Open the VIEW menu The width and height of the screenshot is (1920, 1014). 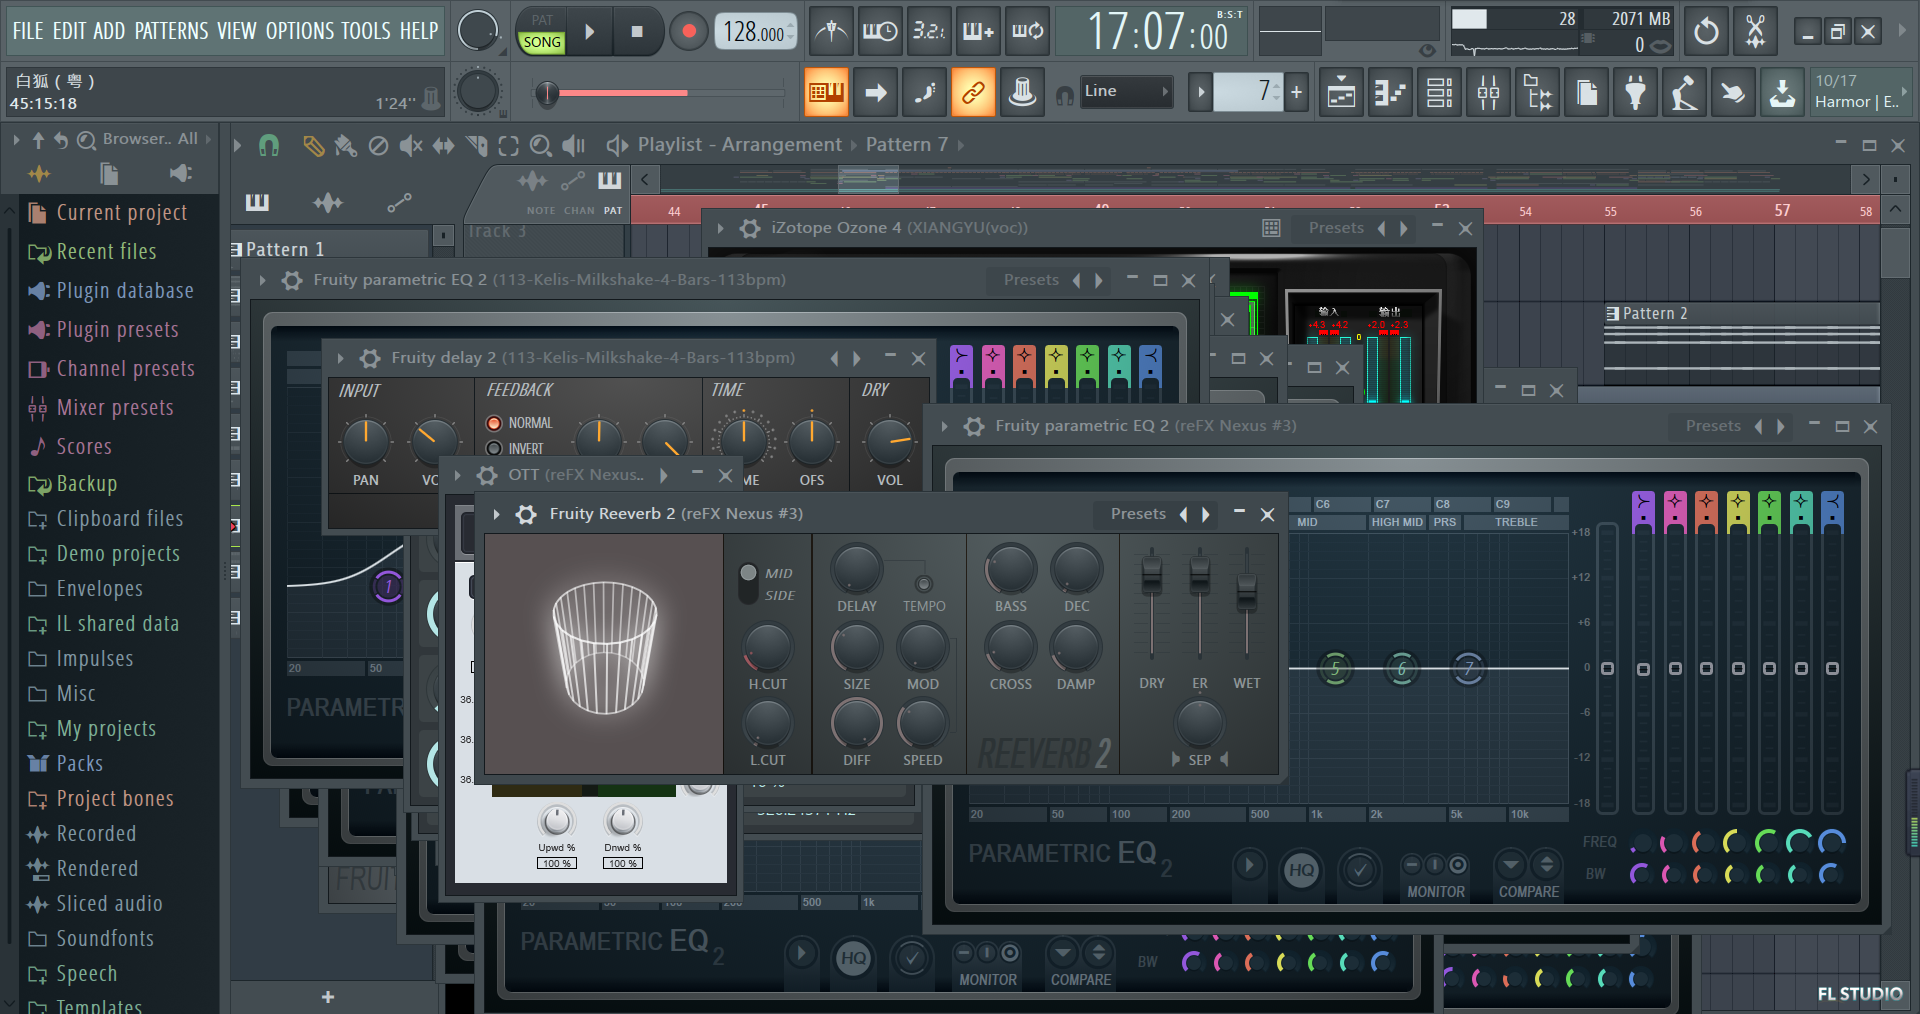click(x=237, y=31)
